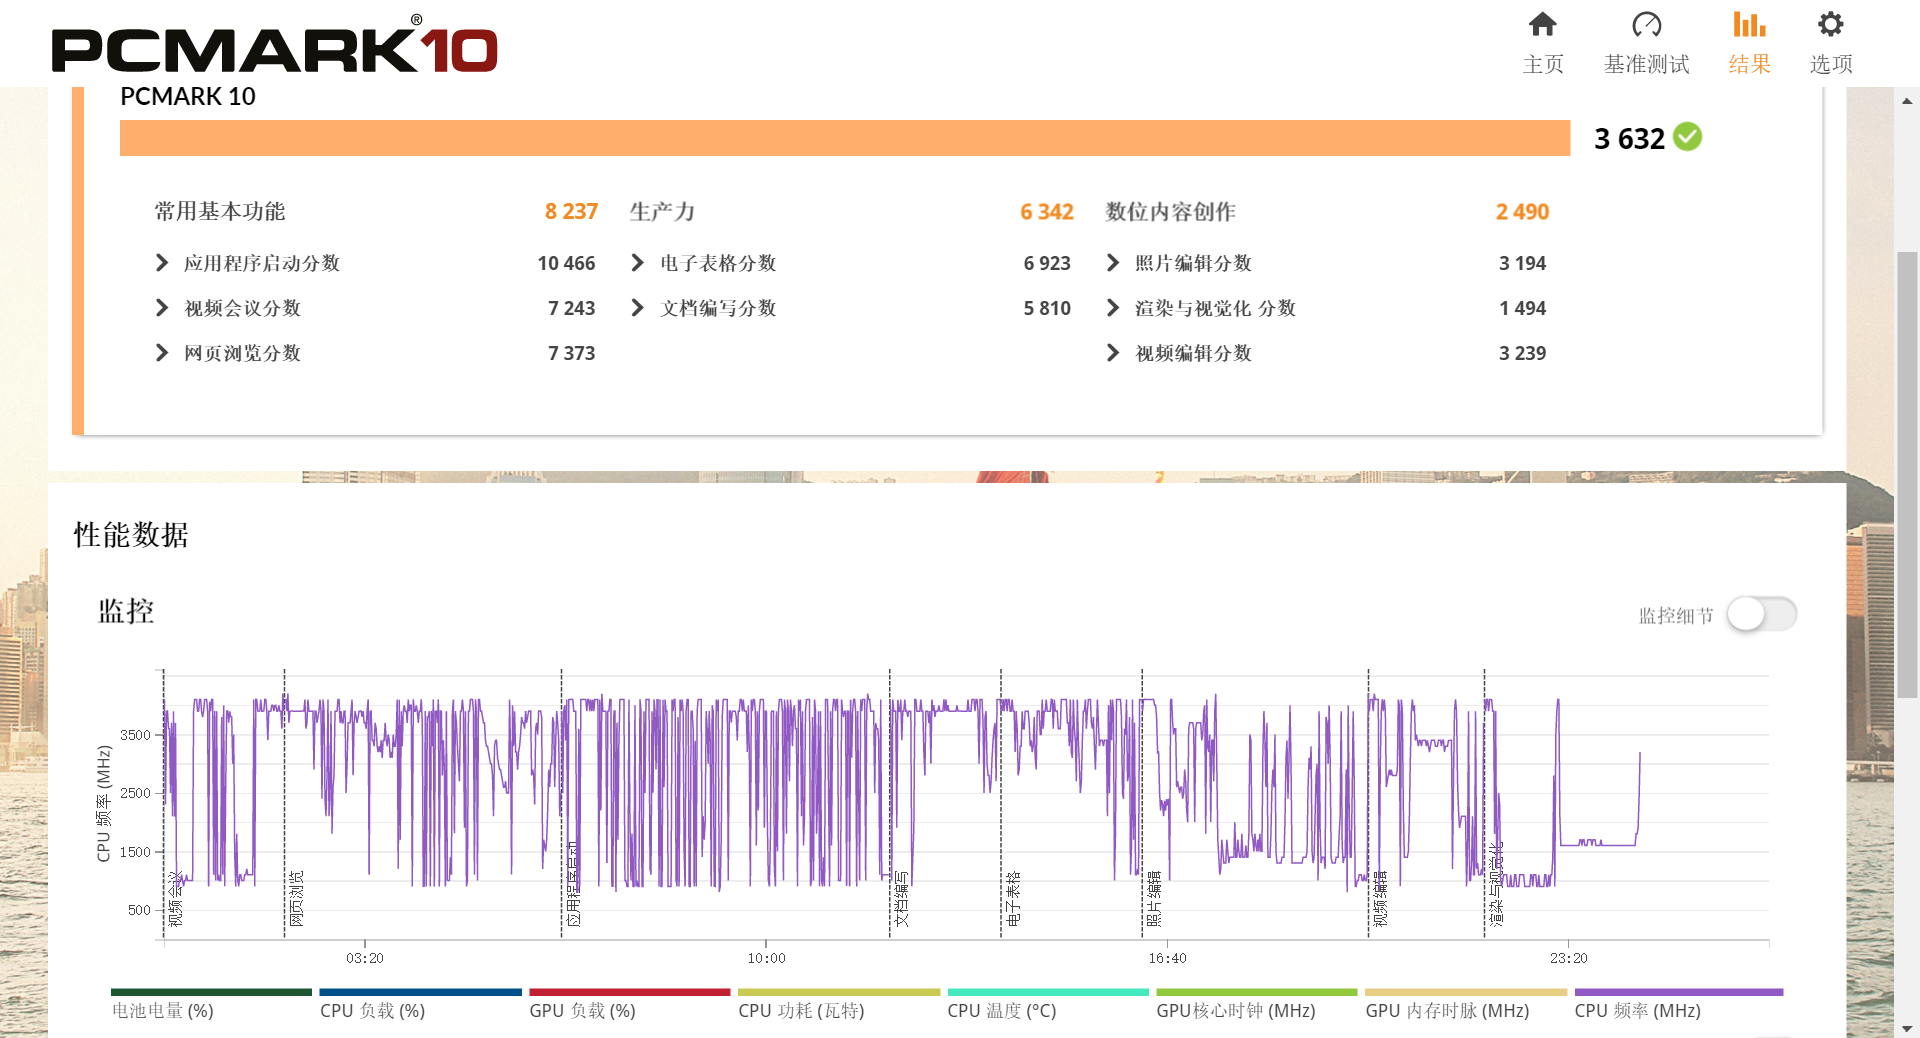Click the score value 10 466

coord(566,263)
